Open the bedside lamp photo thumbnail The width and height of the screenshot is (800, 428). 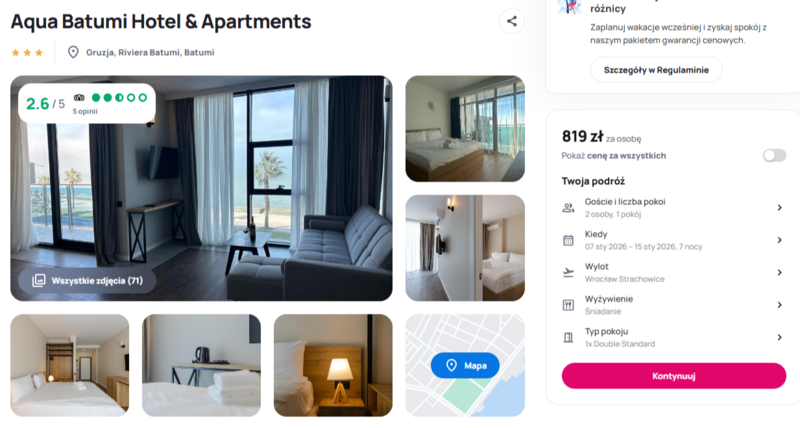click(x=333, y=365)
